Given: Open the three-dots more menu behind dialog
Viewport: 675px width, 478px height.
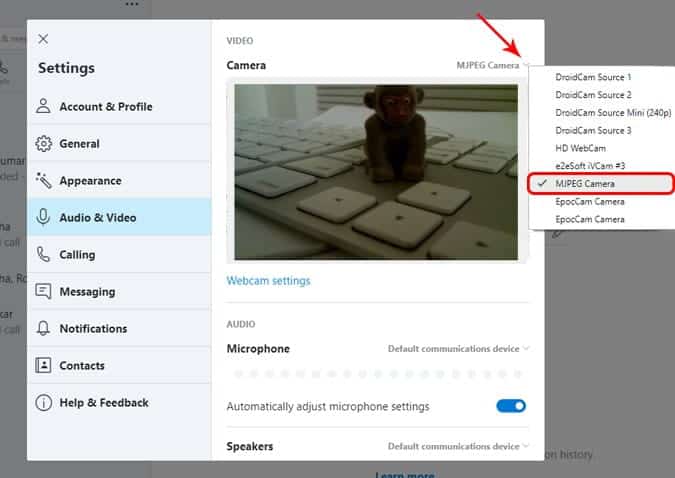Looking at the screenshot, I should [x=132, y=4].
